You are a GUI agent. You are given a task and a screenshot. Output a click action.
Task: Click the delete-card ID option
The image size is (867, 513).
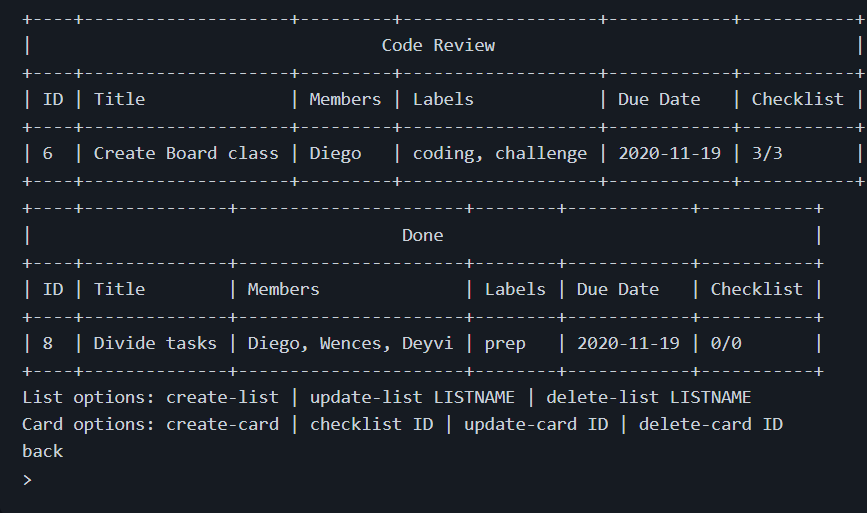(711, 425)
